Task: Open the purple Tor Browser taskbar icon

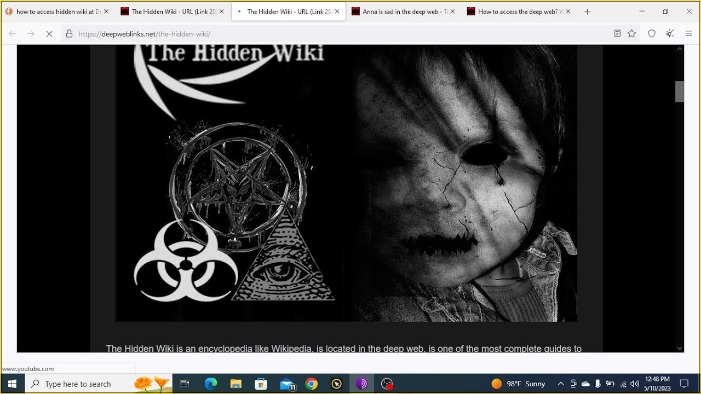Action: [362, 384]
